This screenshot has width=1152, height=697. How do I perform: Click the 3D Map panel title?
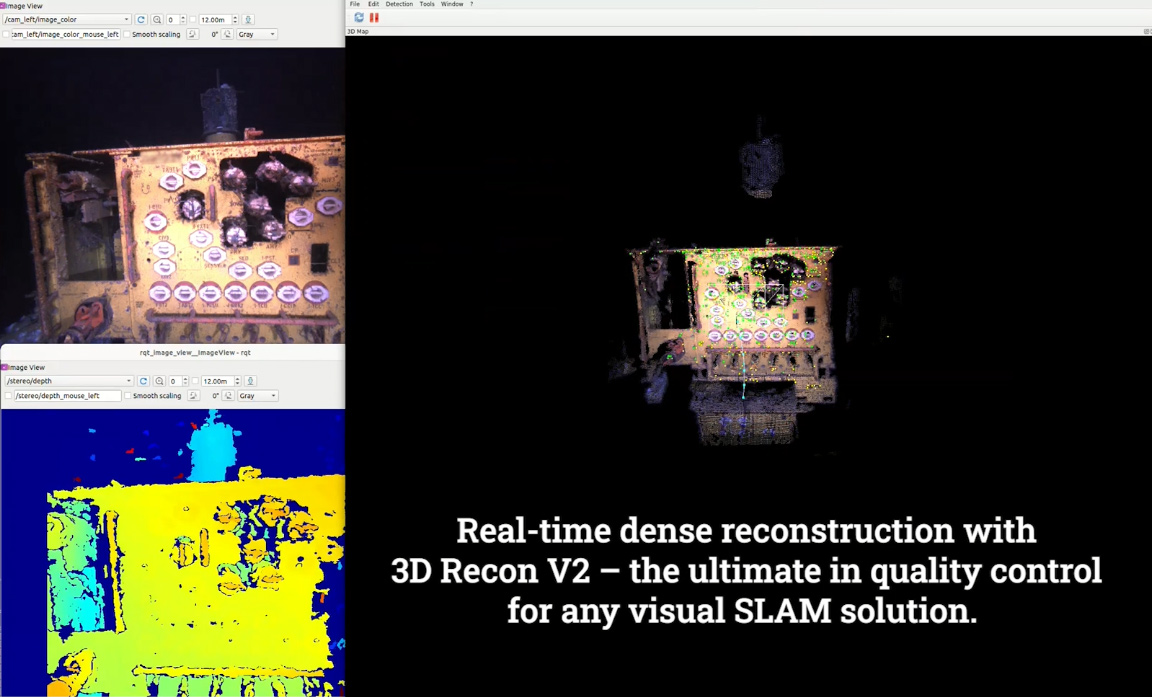click(x=359, y=32)
